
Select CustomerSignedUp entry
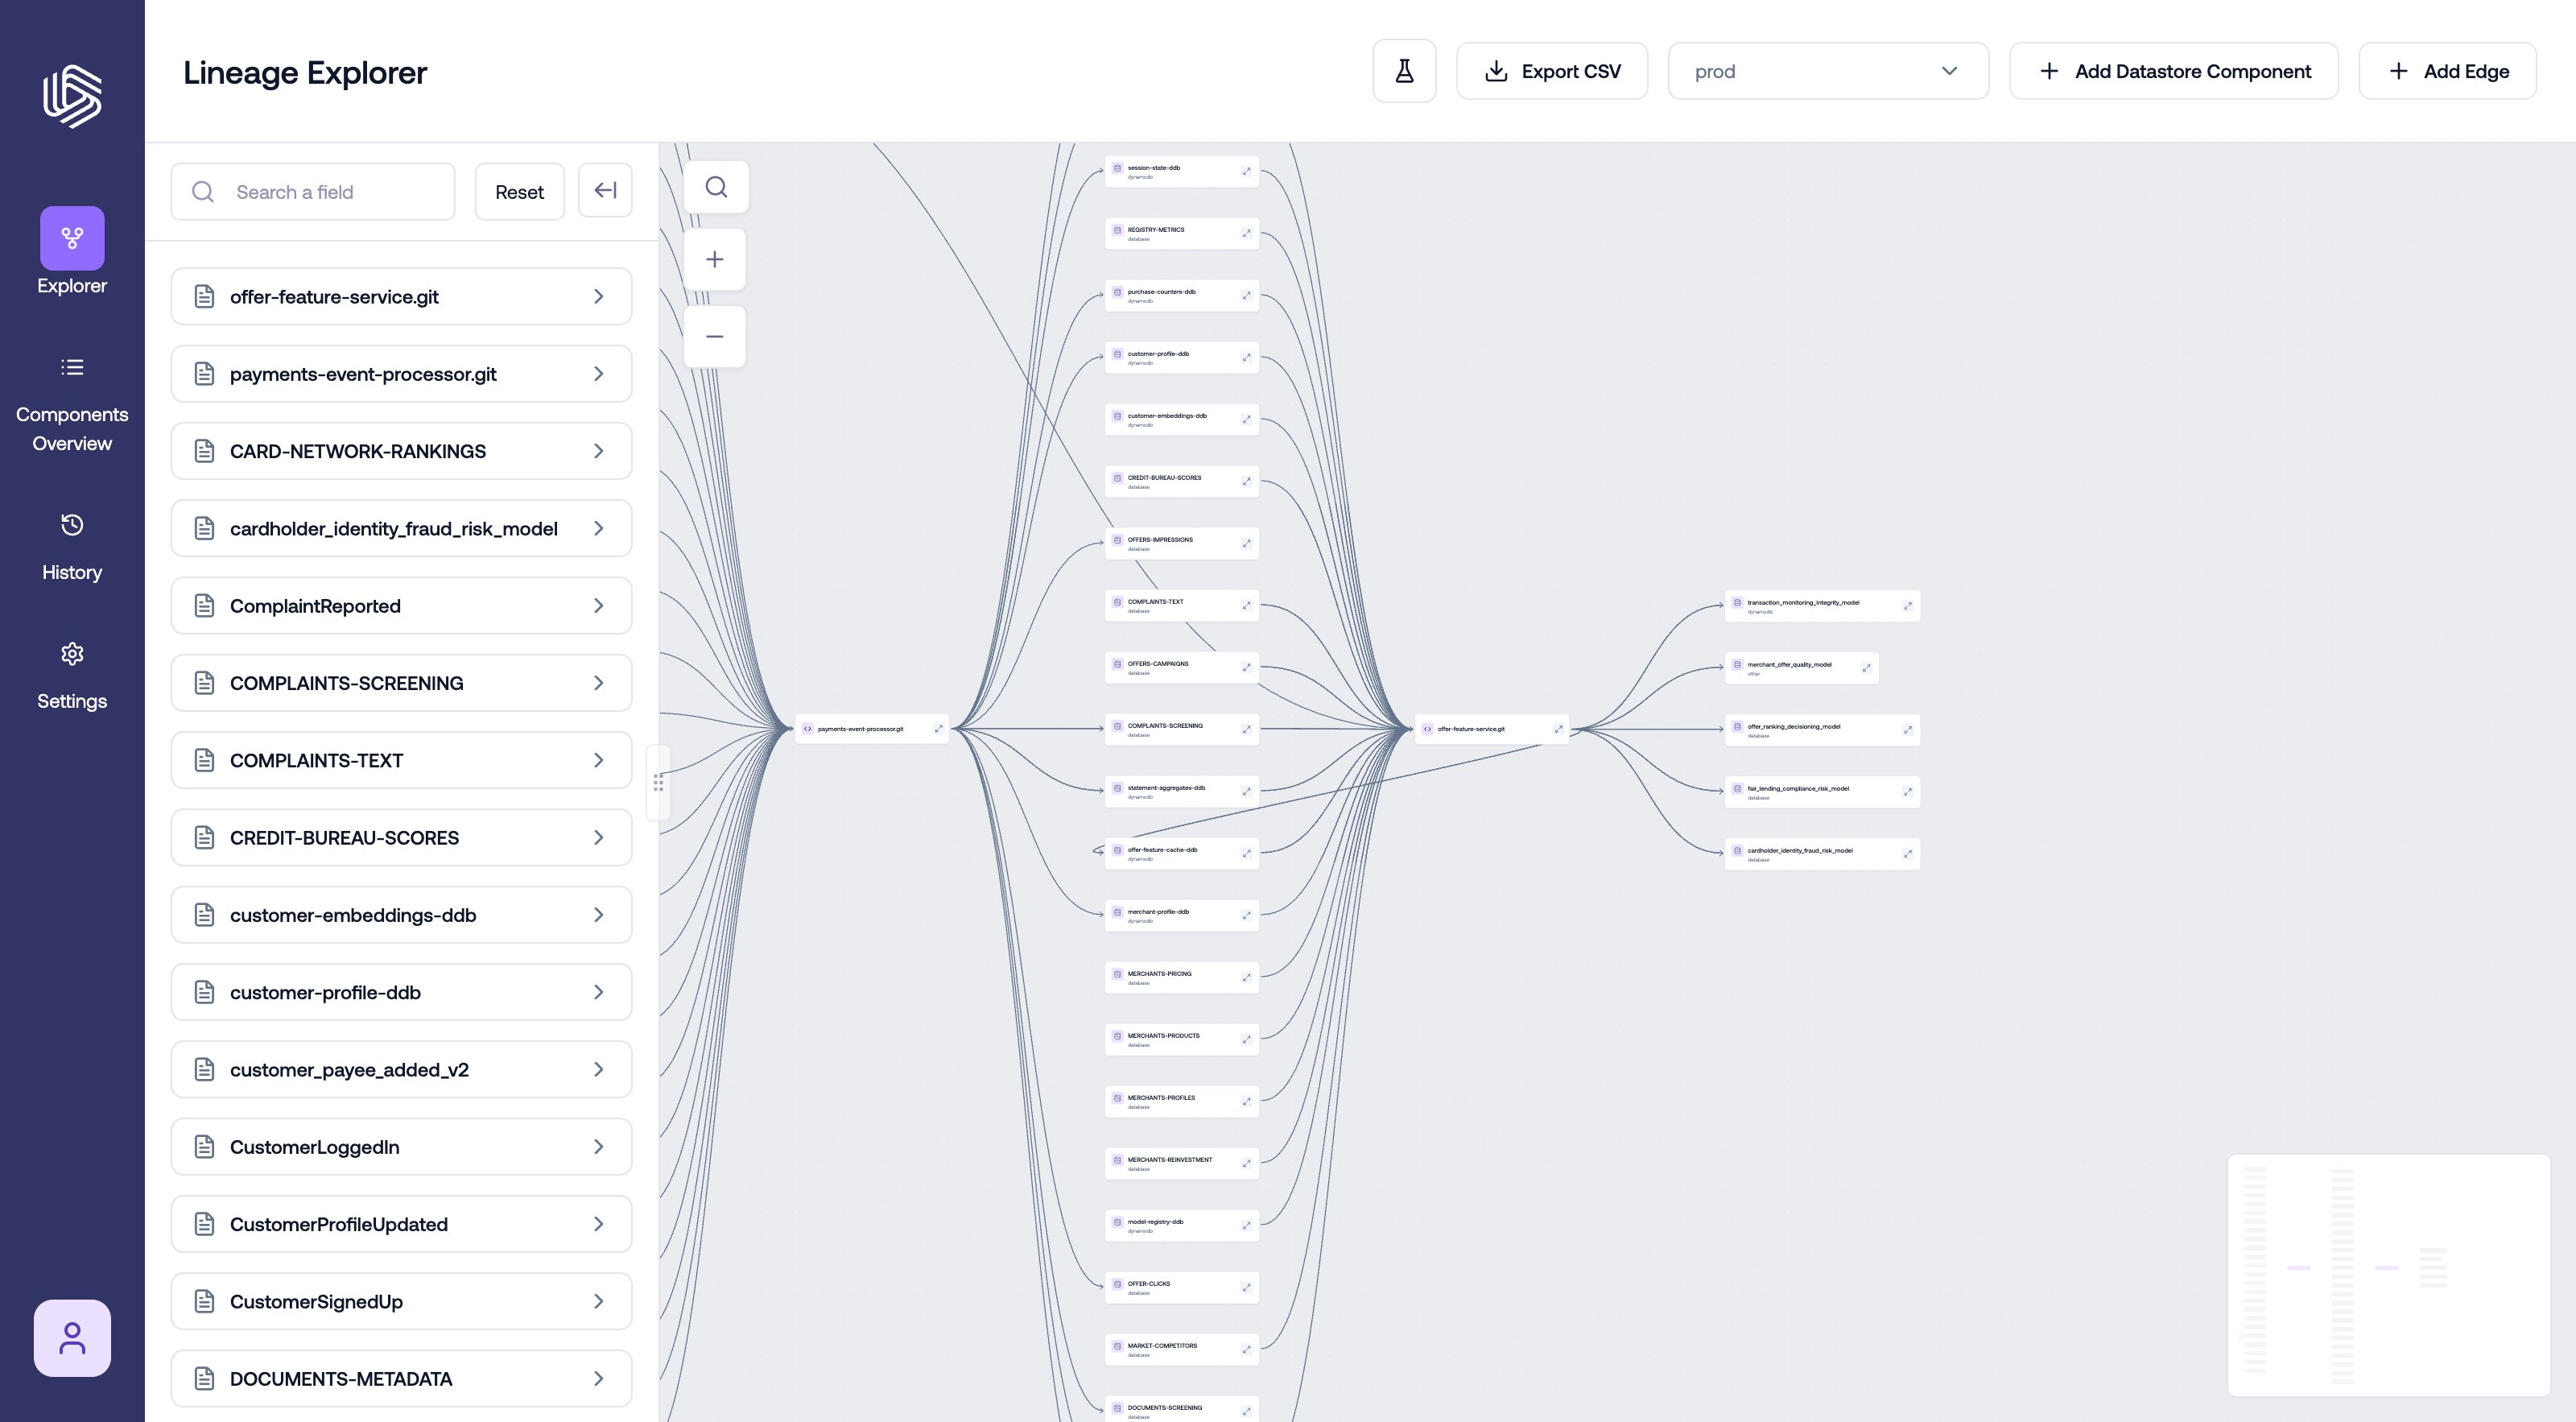click(401, 1302)
